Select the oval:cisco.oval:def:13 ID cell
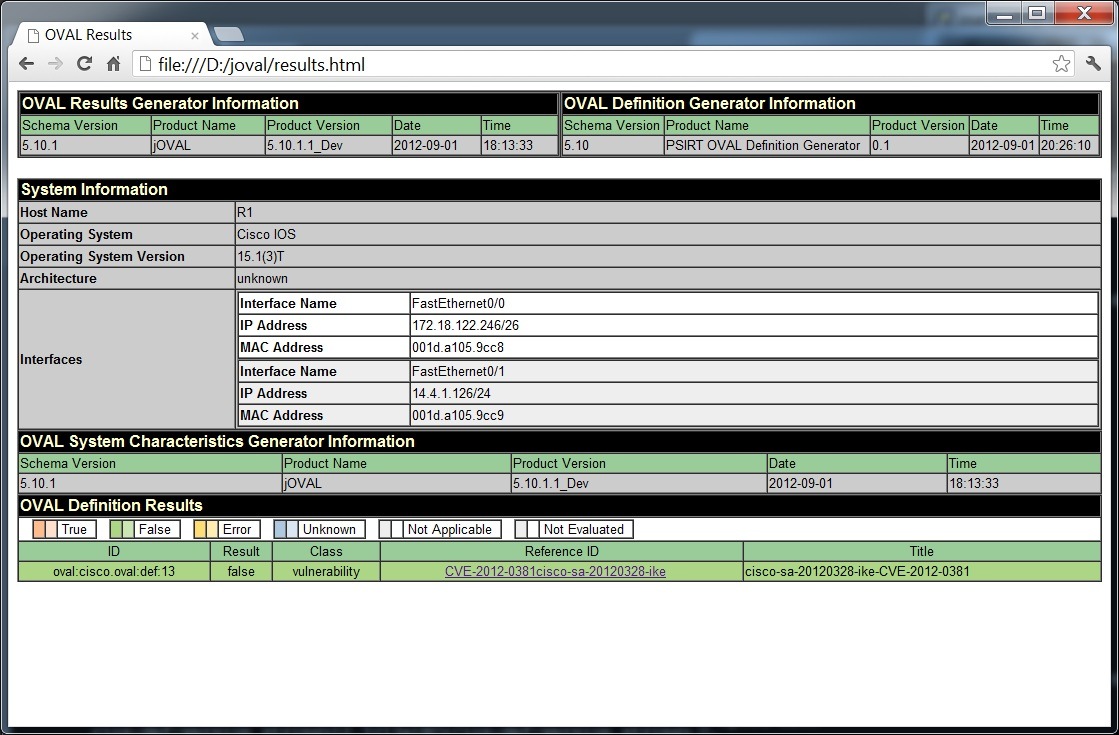 pyautogui.click(x=114, y=572)
